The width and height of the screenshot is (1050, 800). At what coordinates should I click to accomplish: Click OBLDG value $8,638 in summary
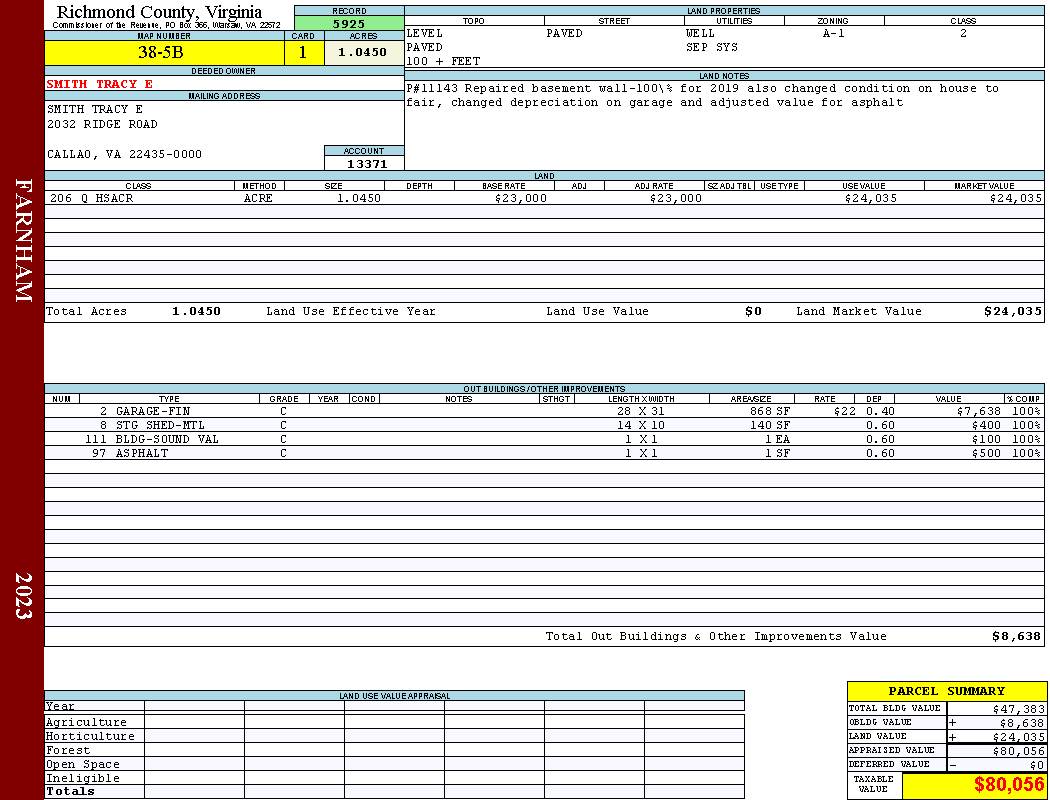click(1022, 722)
